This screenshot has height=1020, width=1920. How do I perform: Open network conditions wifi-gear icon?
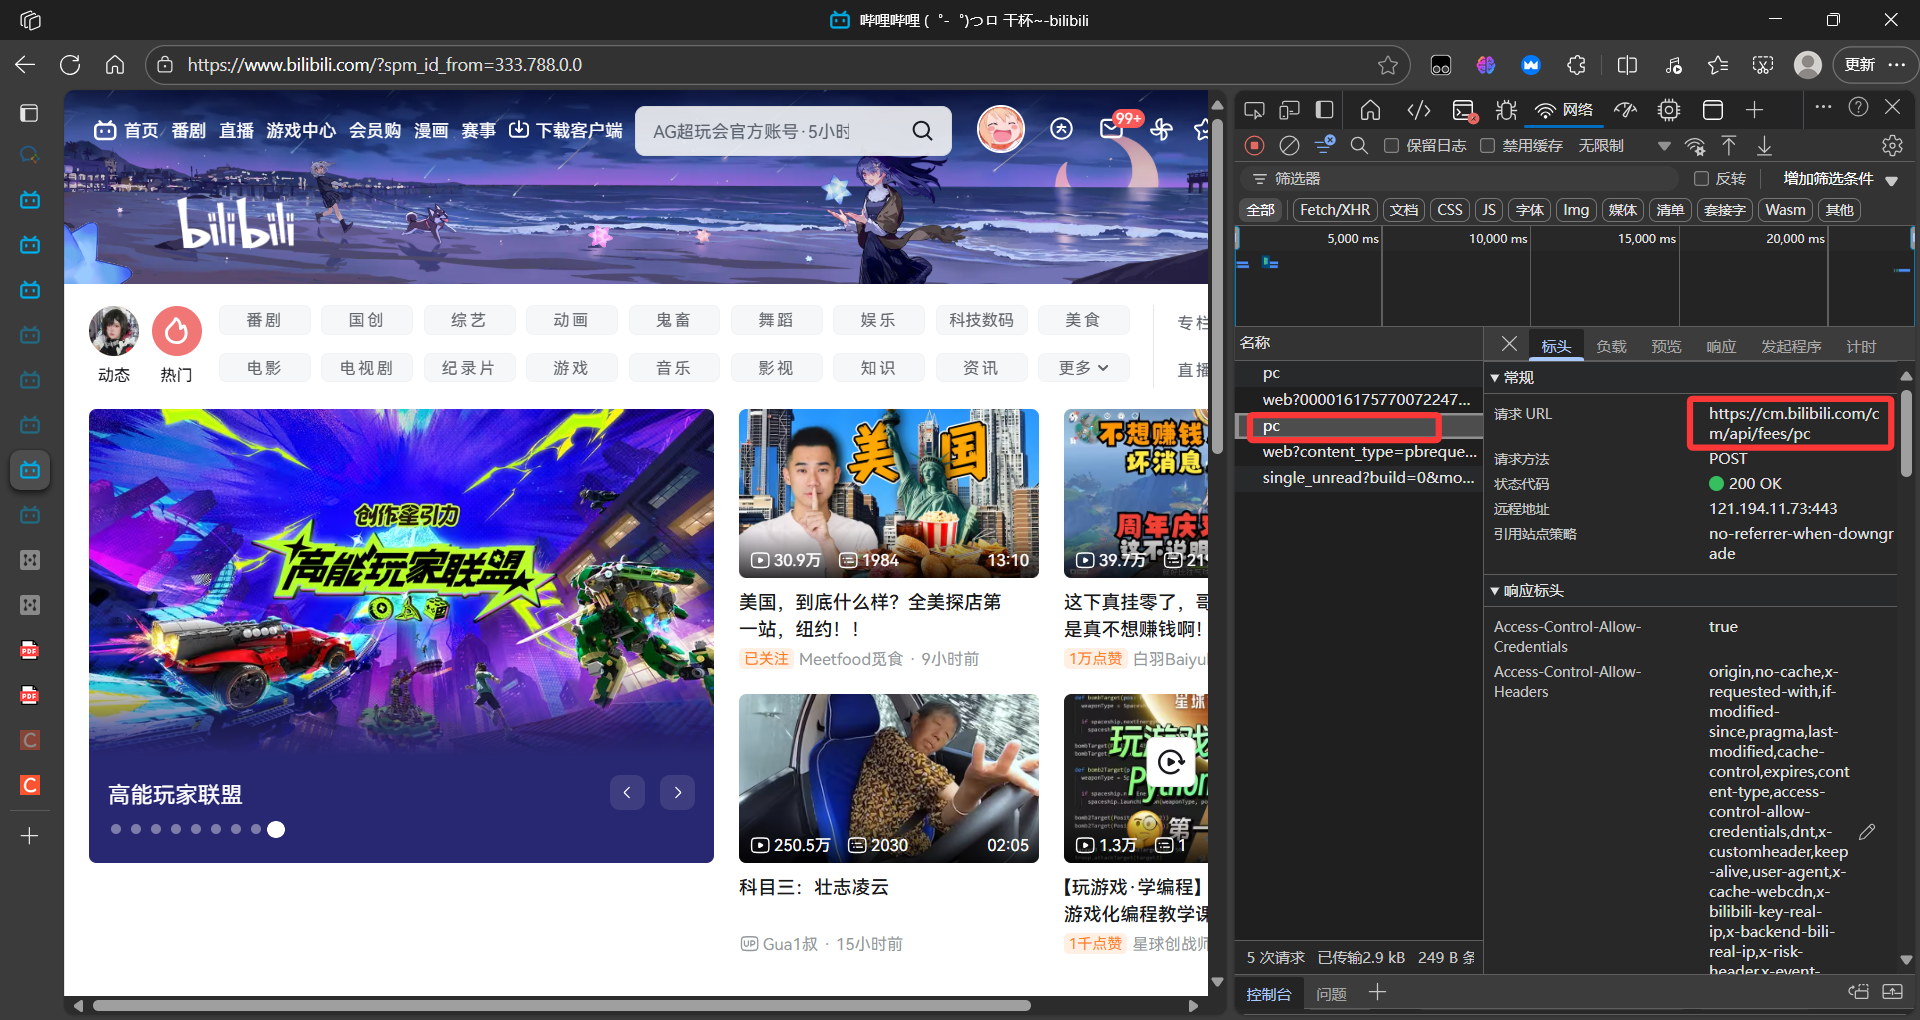click(1695, 146)
